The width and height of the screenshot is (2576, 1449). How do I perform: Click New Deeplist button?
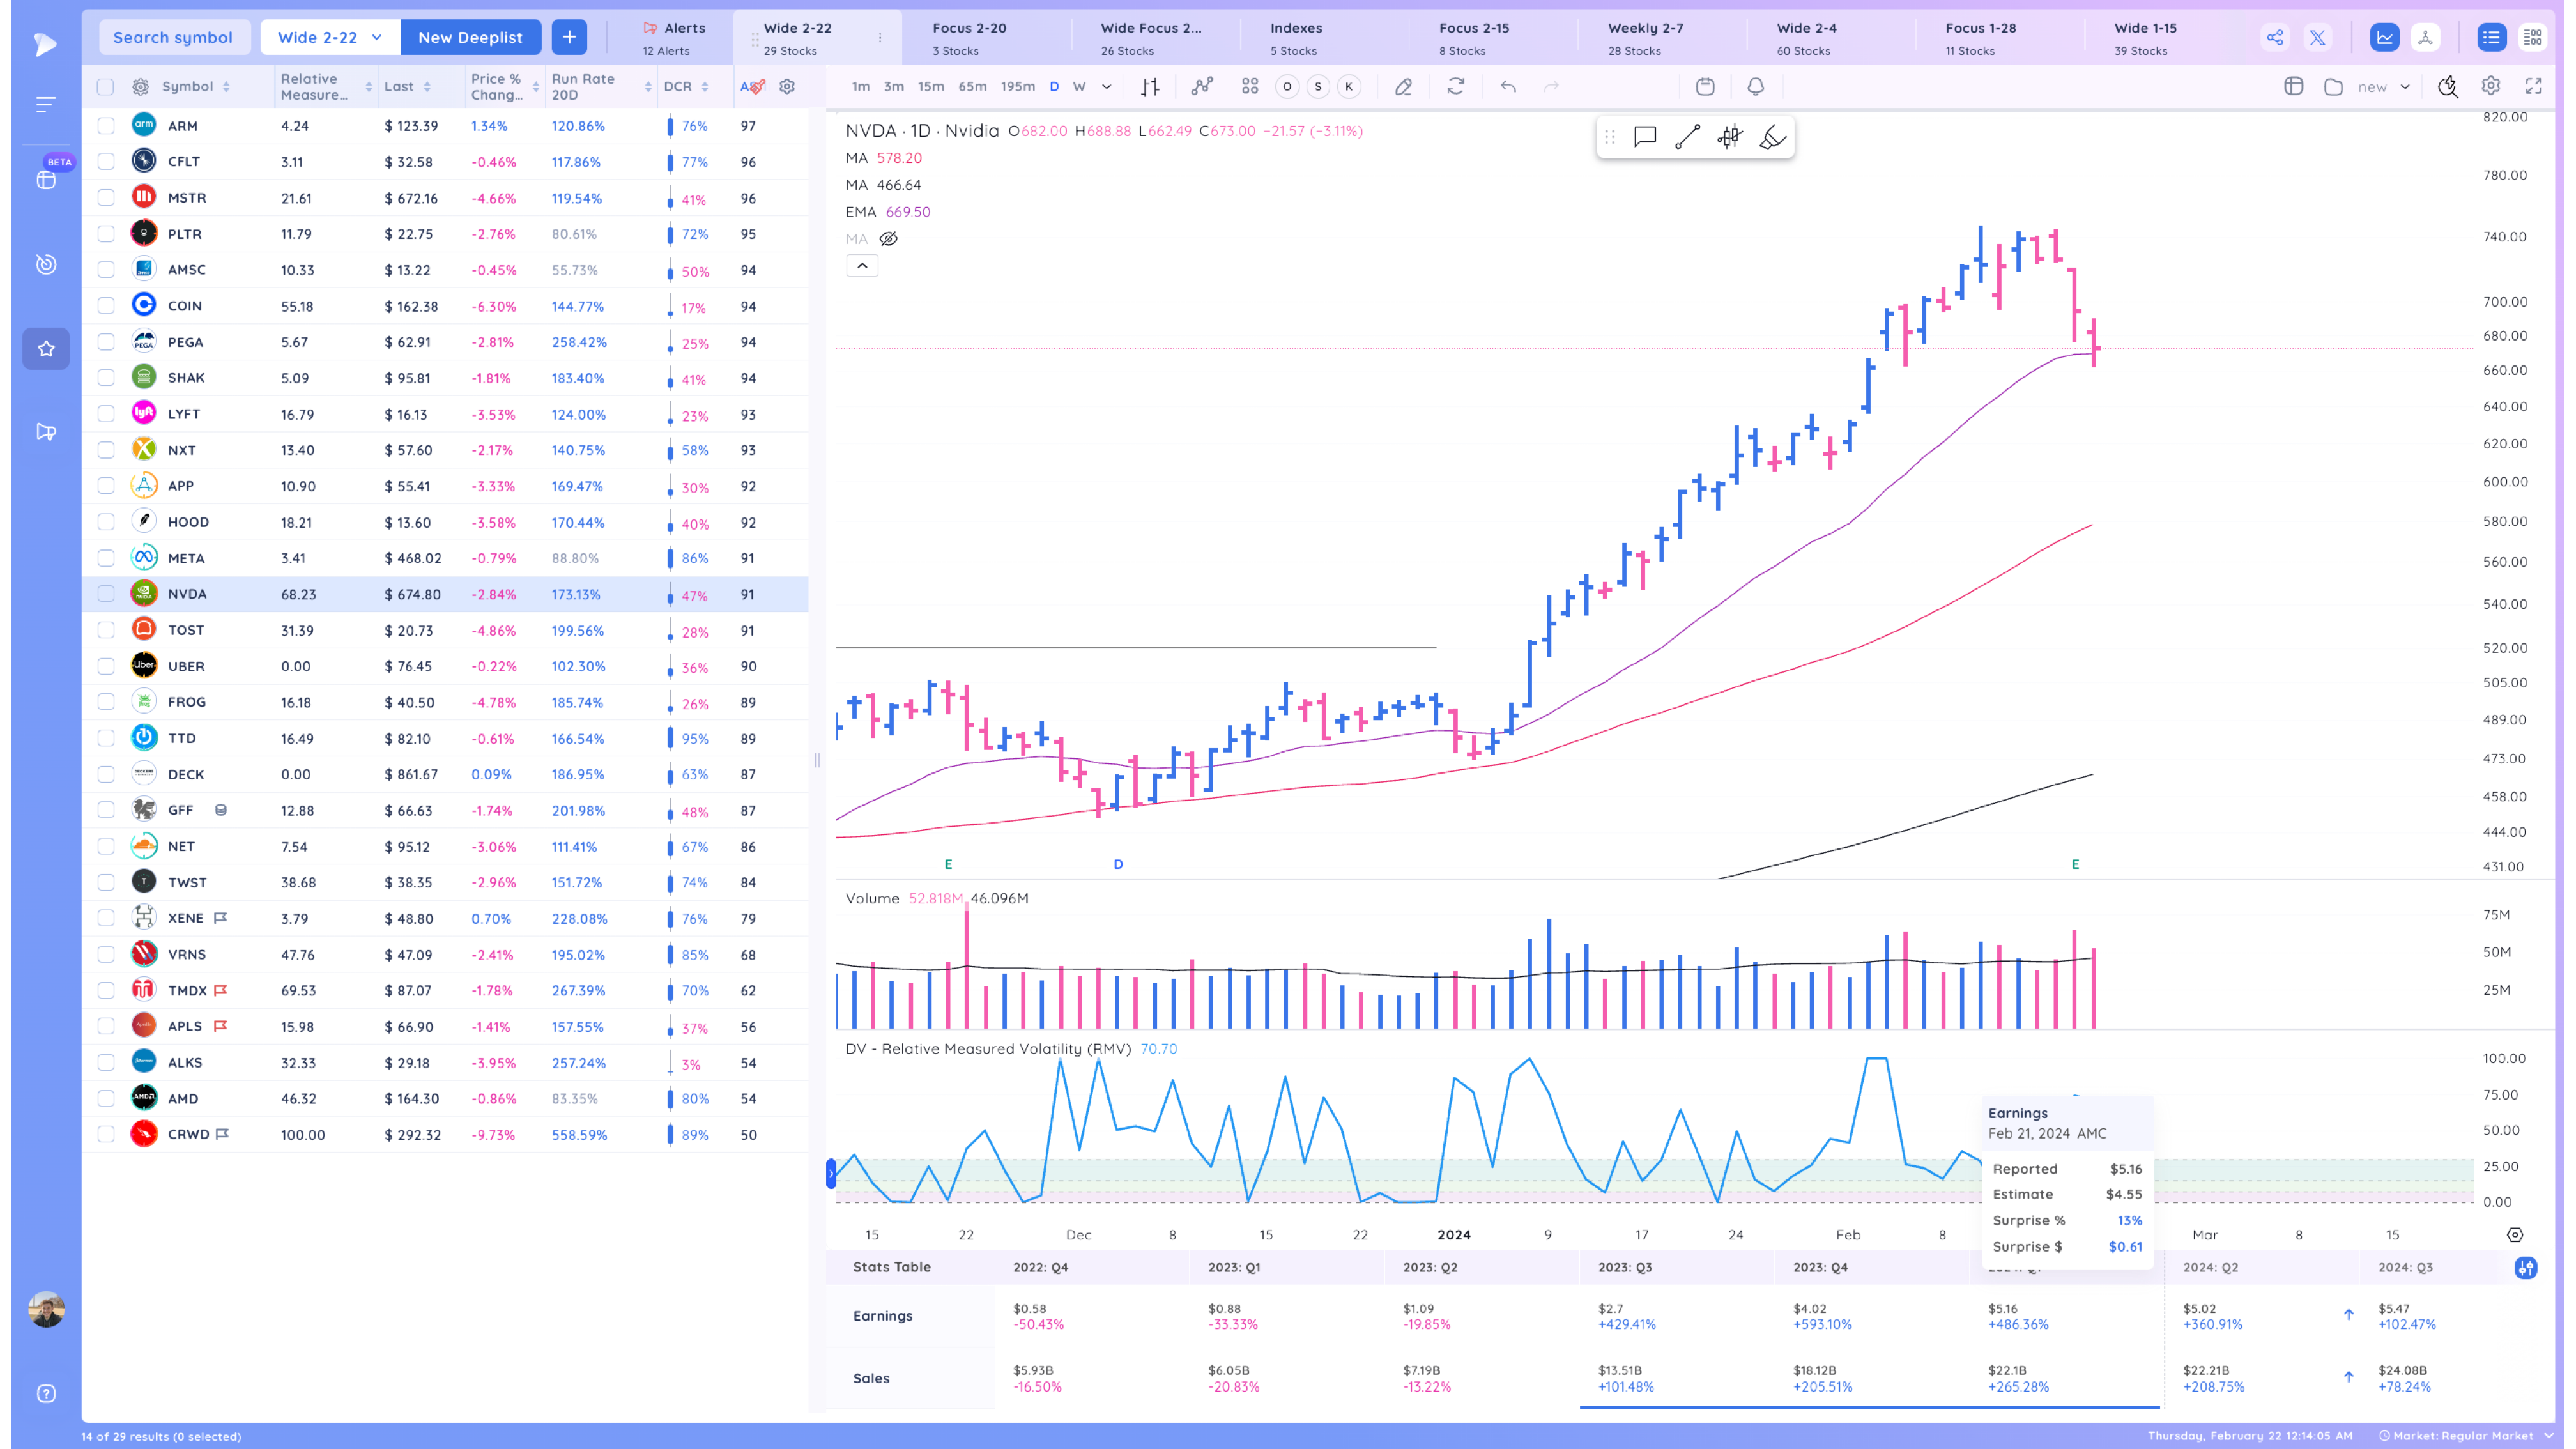point(470,37)
